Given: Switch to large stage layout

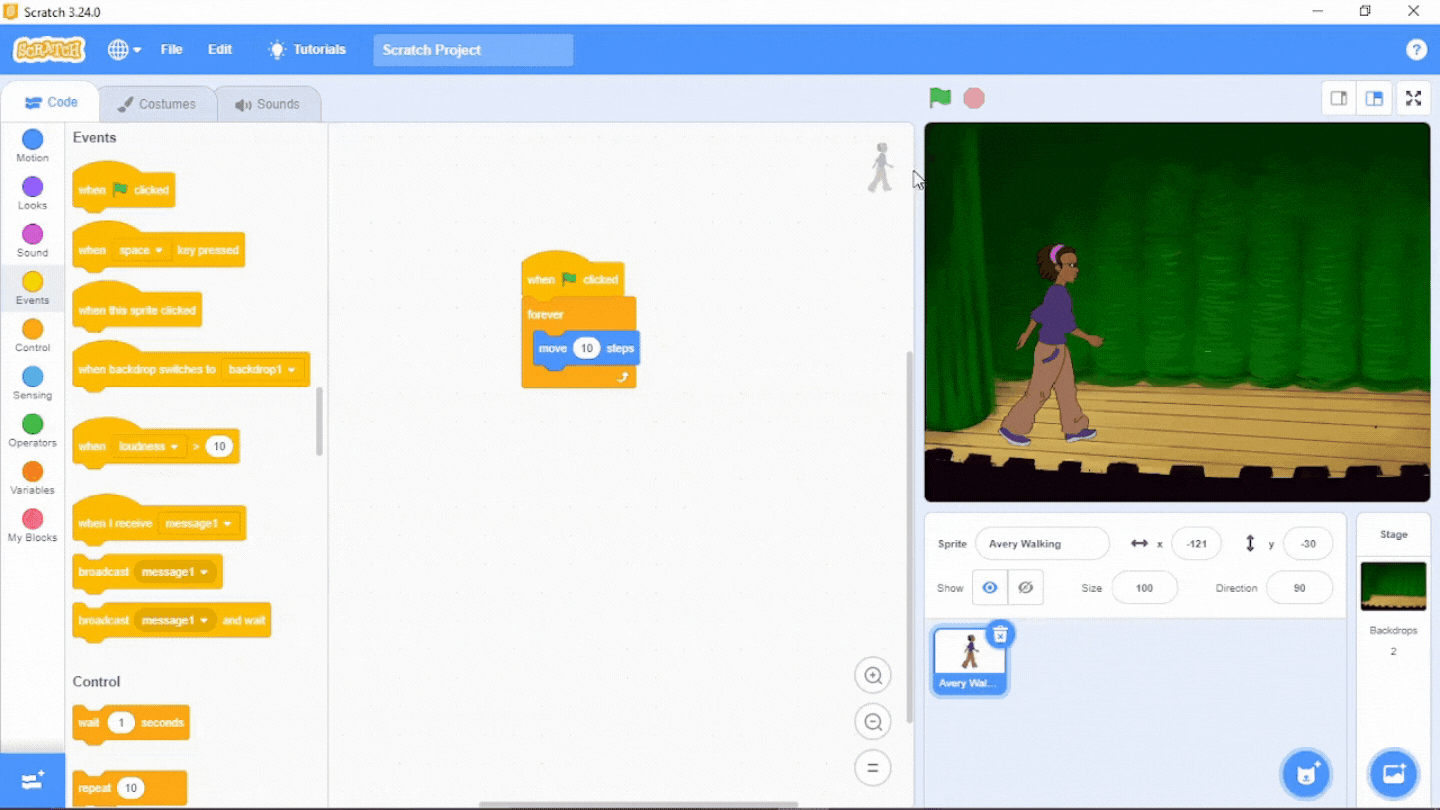Looking at the screenshot, I should point(1374,98).
